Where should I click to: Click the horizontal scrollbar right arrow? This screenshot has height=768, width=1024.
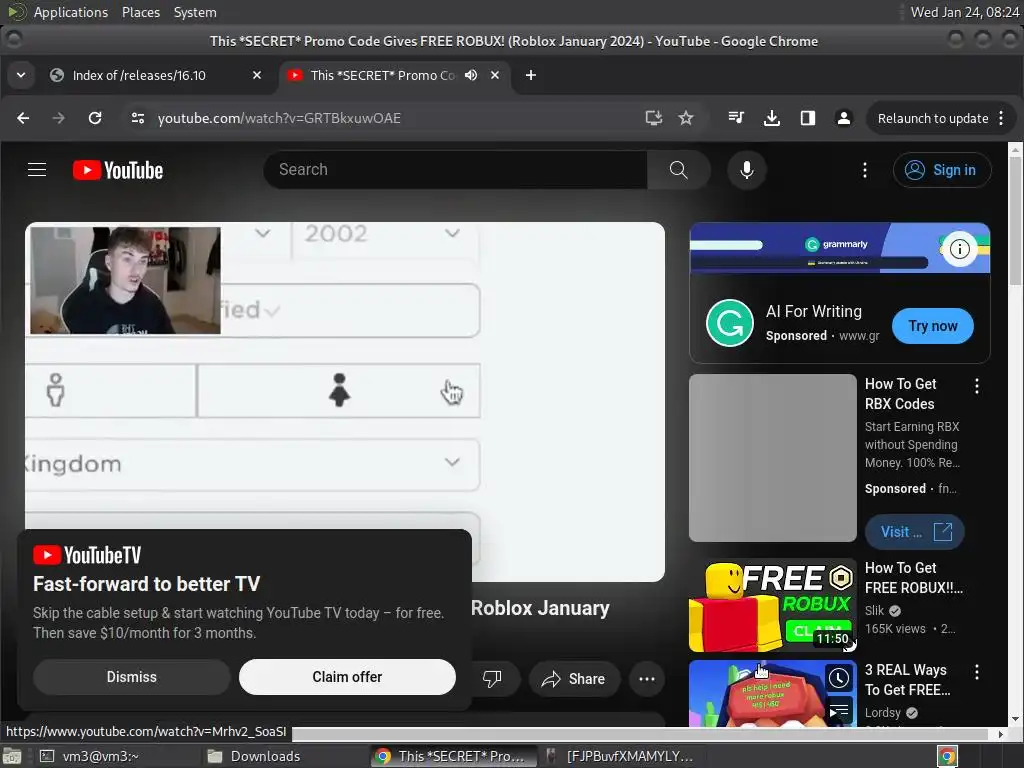pyautogui.click(x=1001, y=734)
